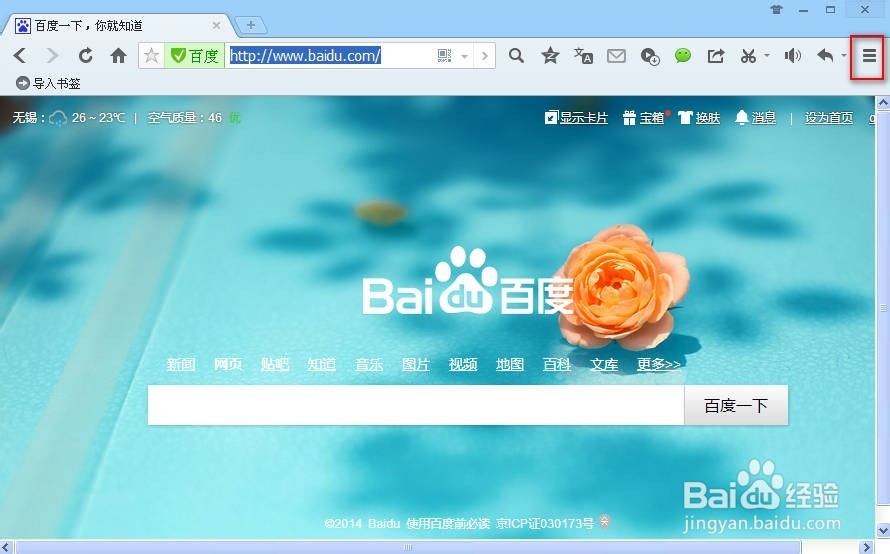Open the 换肤 skin changer link
Image resolution: width=890 pixels, height=554 pixels.
[699, 117]
